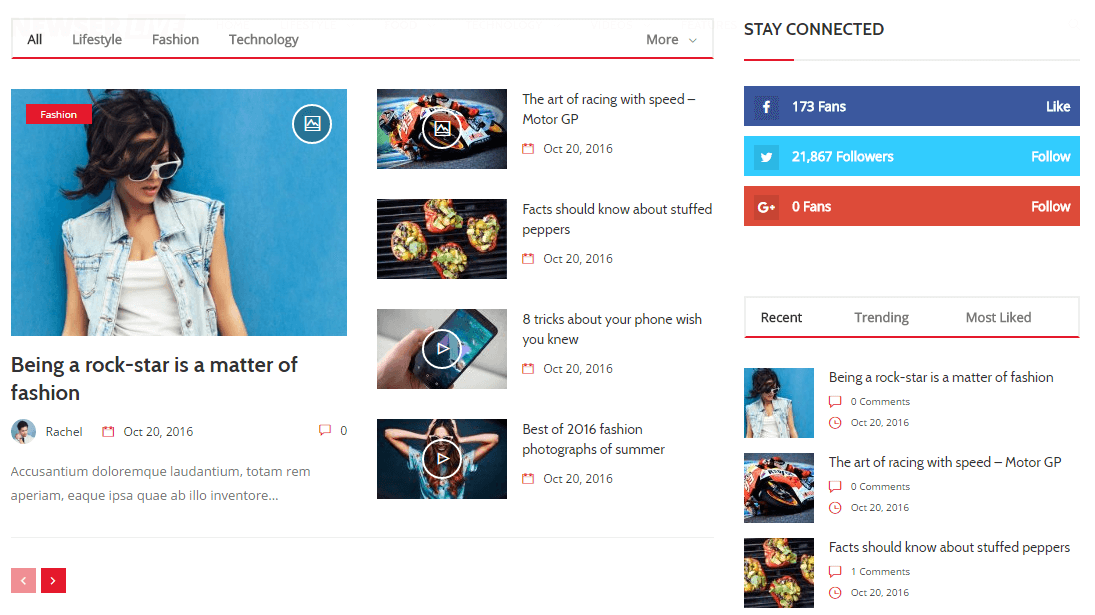This screenshot has width=1095, height=615.
Task: Click the play icon on the phone thumbnail
Action: [442, 348]
